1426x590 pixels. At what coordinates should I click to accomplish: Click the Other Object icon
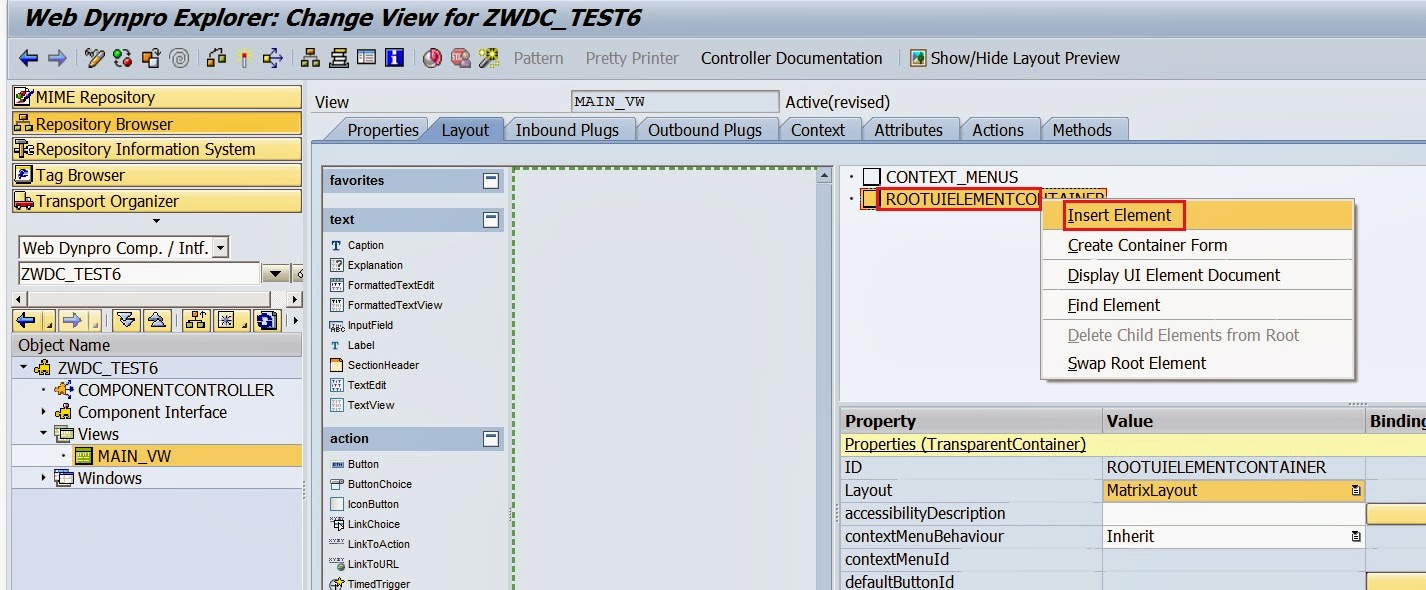pyautogui.click(x=151, y=58)
